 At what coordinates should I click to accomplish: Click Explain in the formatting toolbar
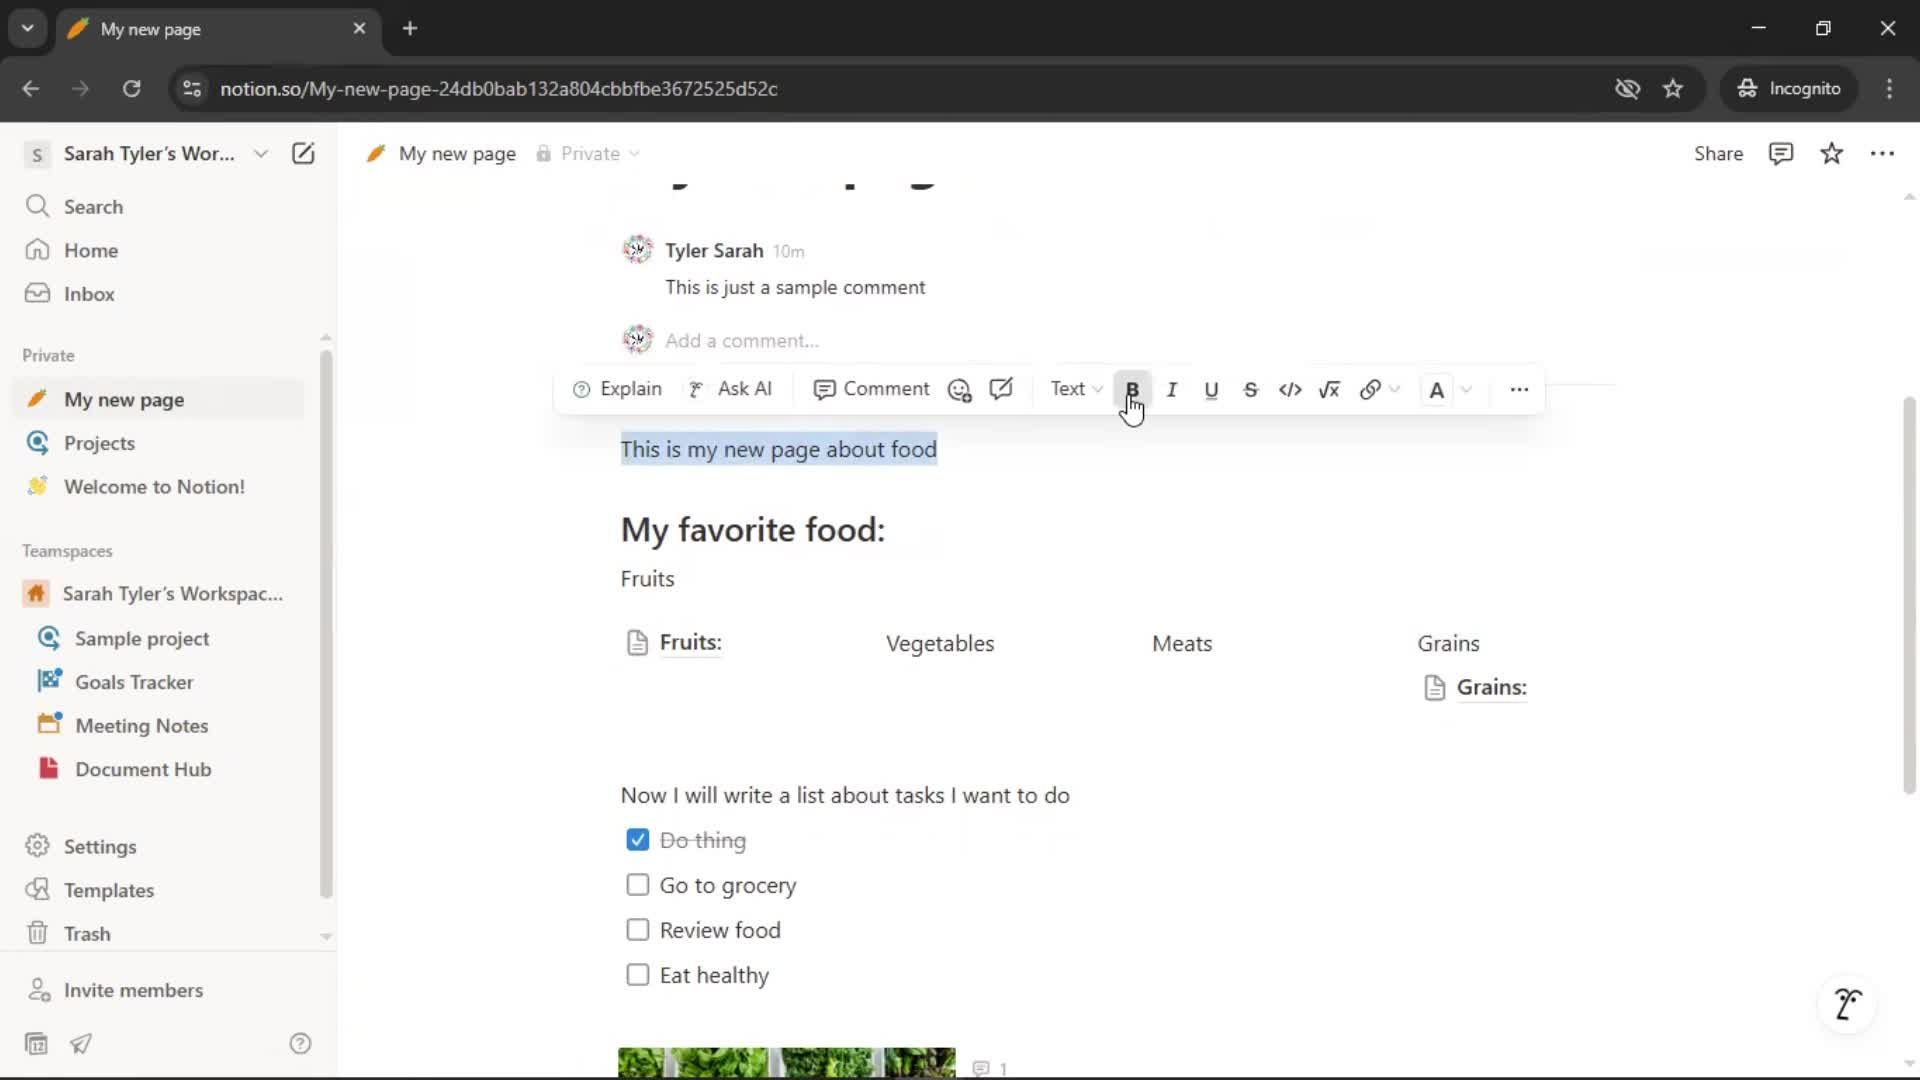[617, 389]
